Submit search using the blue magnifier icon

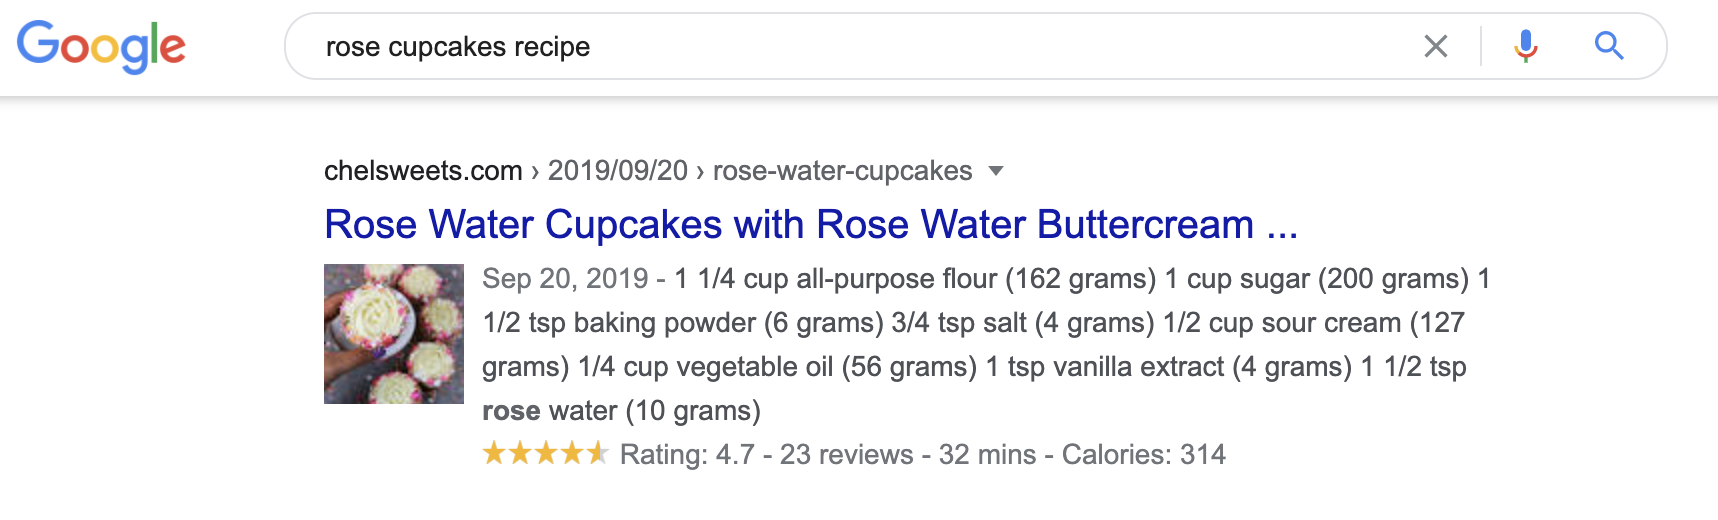pyautogui.click(x=1608, y=46)
